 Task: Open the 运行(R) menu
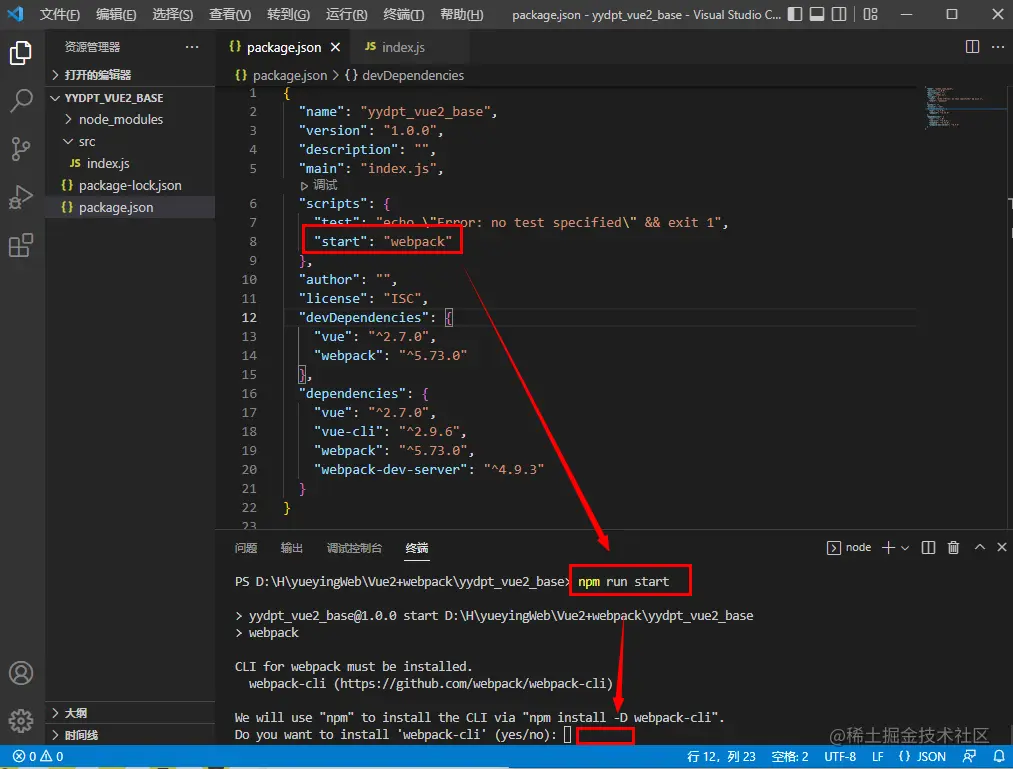pos(346,14)
